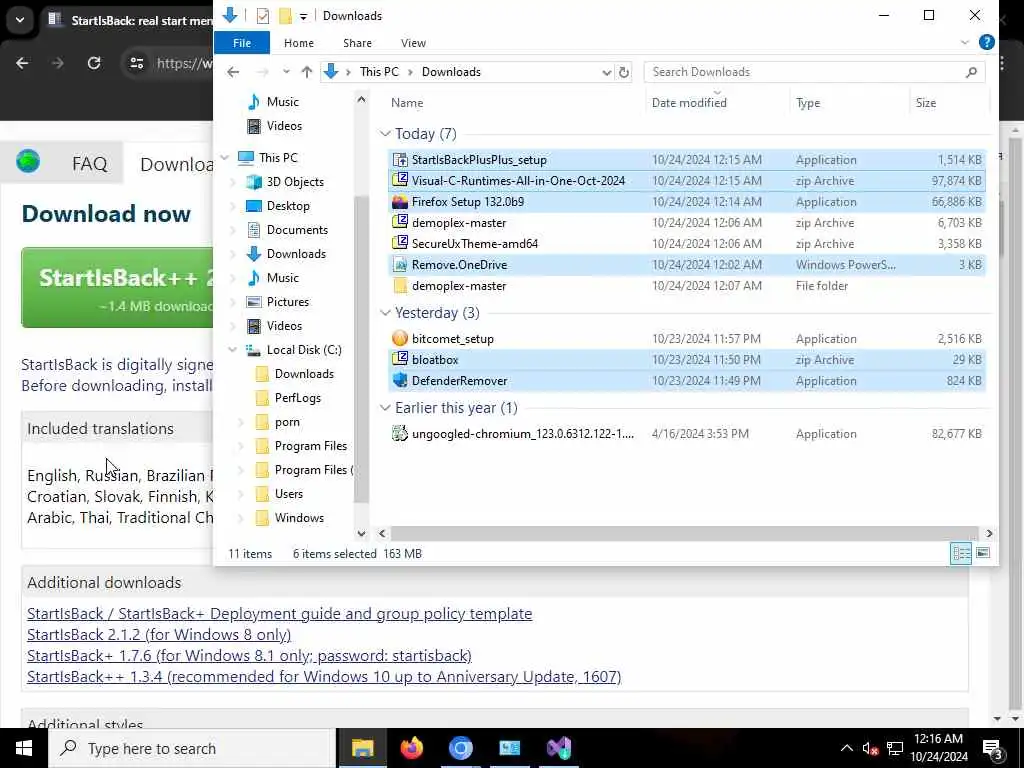1024x768 pixels.
Task: Click the demoplex-master zip archive icon
Action: point(400,223)
